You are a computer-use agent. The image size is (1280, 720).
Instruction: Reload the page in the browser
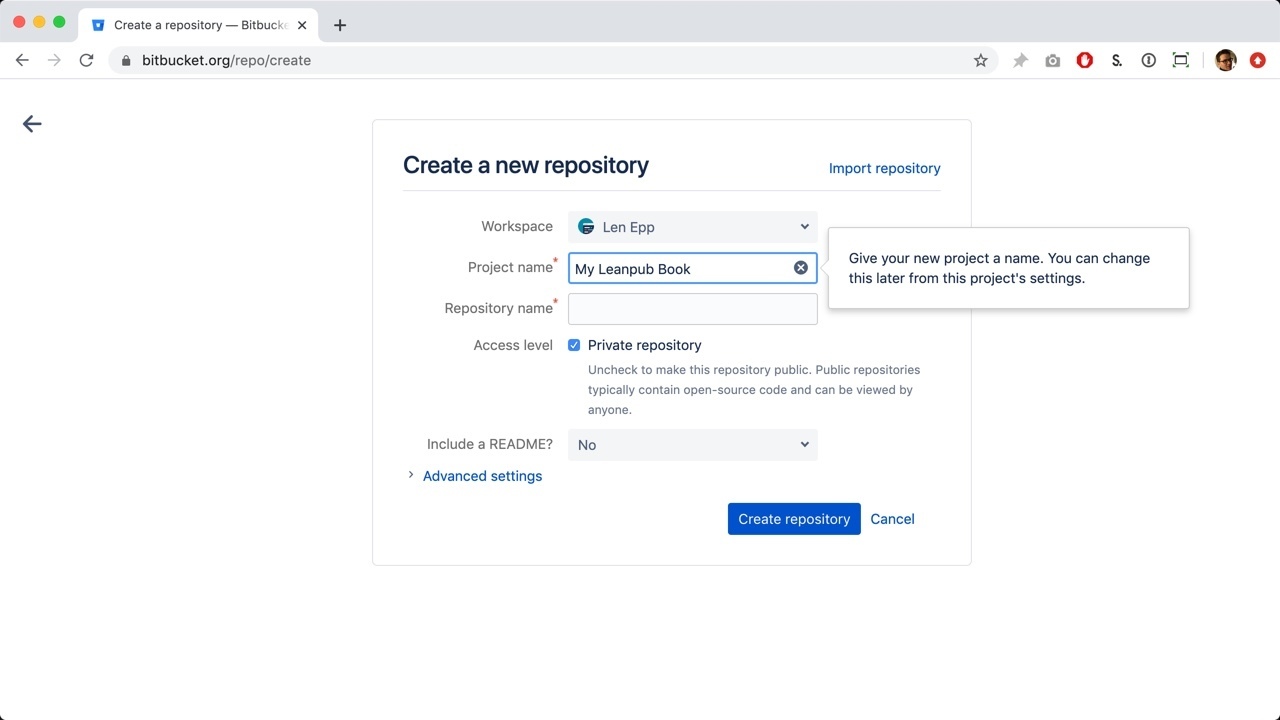(86, 61)
